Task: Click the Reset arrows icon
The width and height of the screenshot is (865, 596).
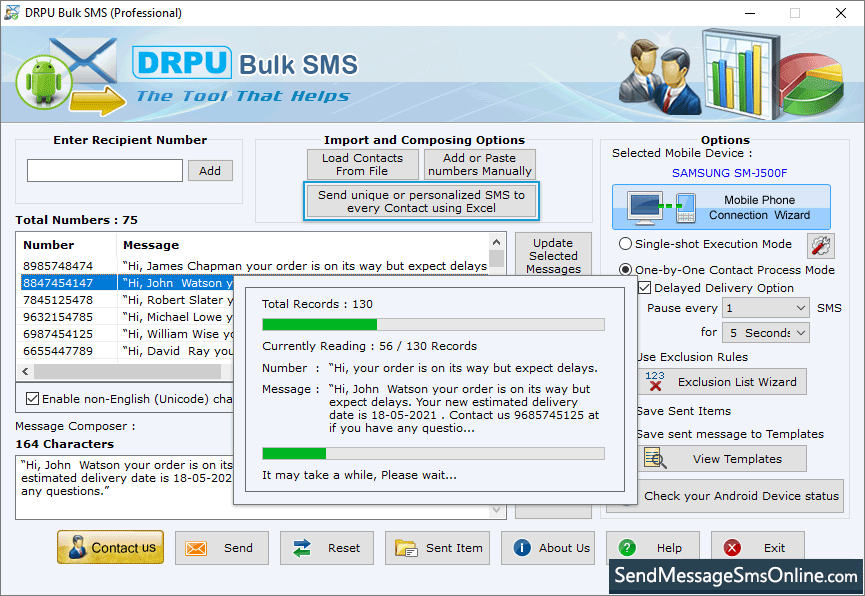Action: 302,548
